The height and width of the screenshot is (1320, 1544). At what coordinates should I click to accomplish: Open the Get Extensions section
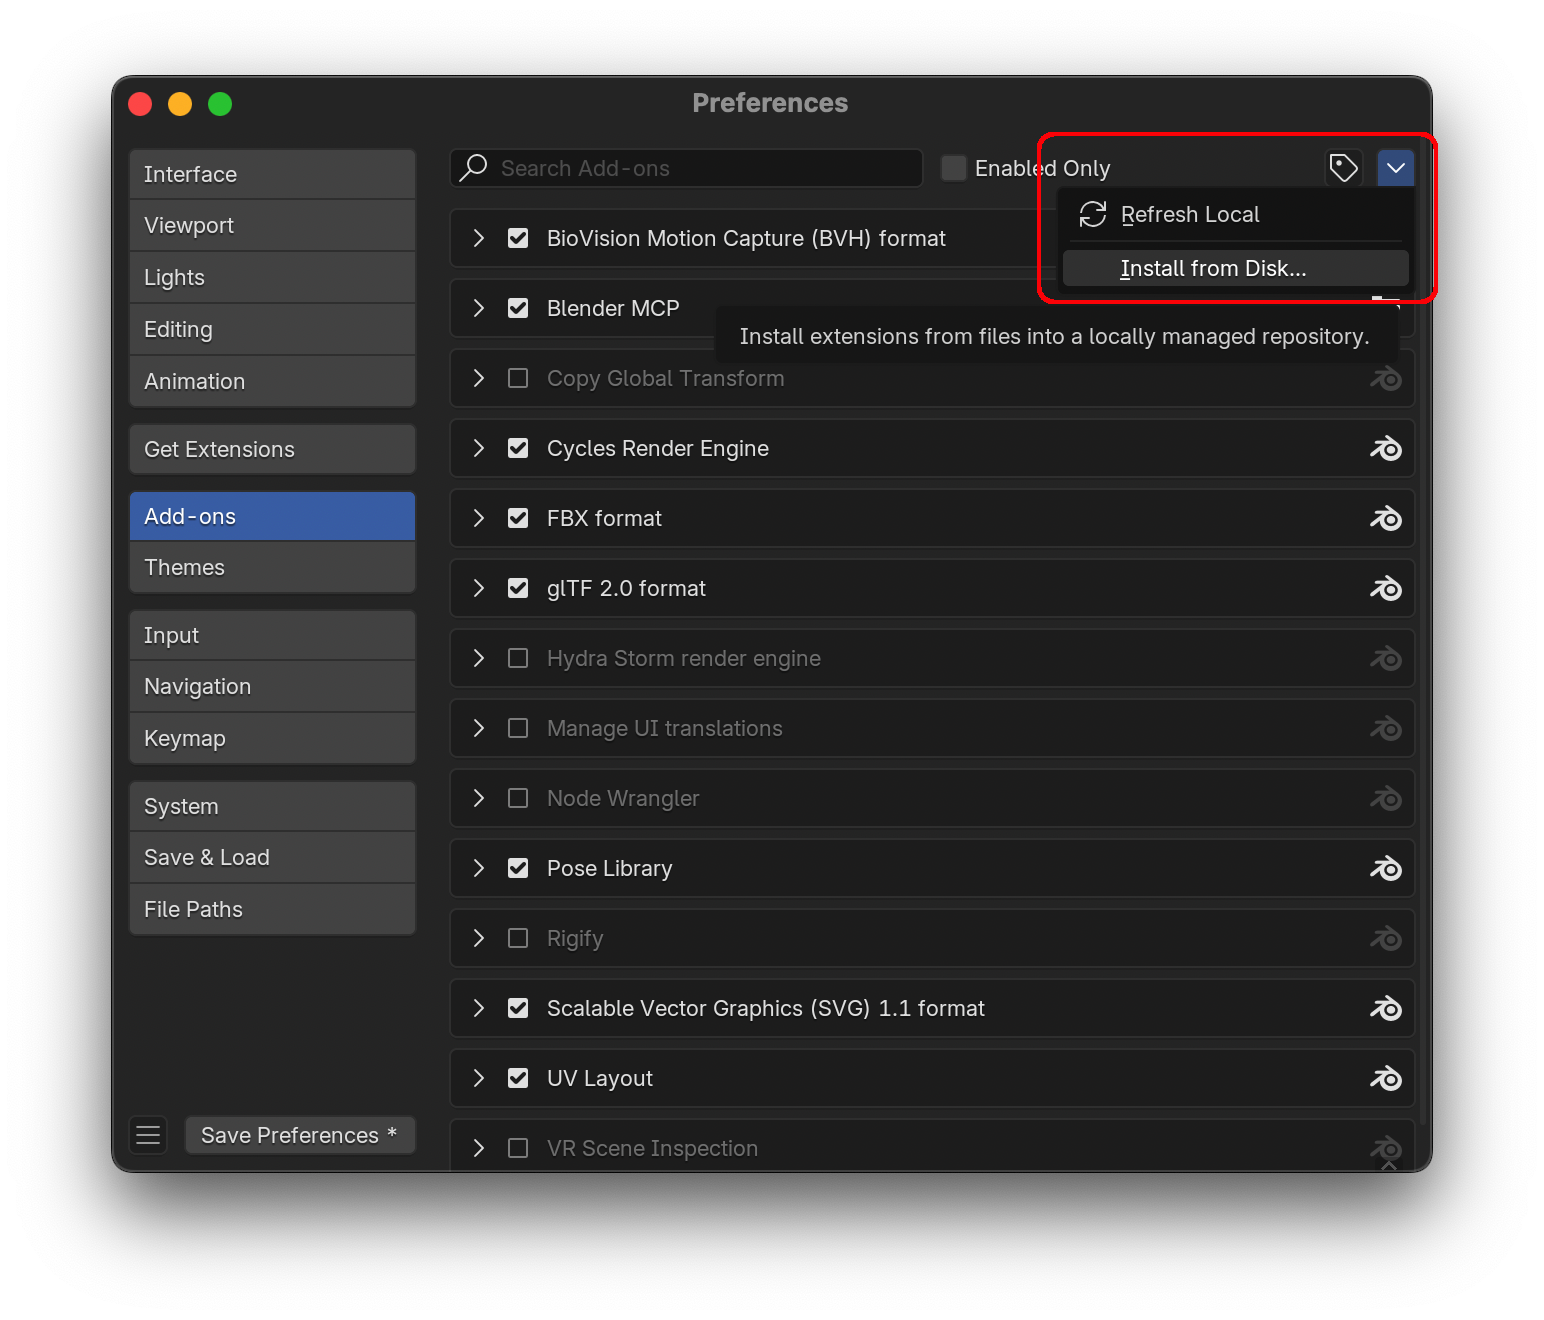click(272, 449)
